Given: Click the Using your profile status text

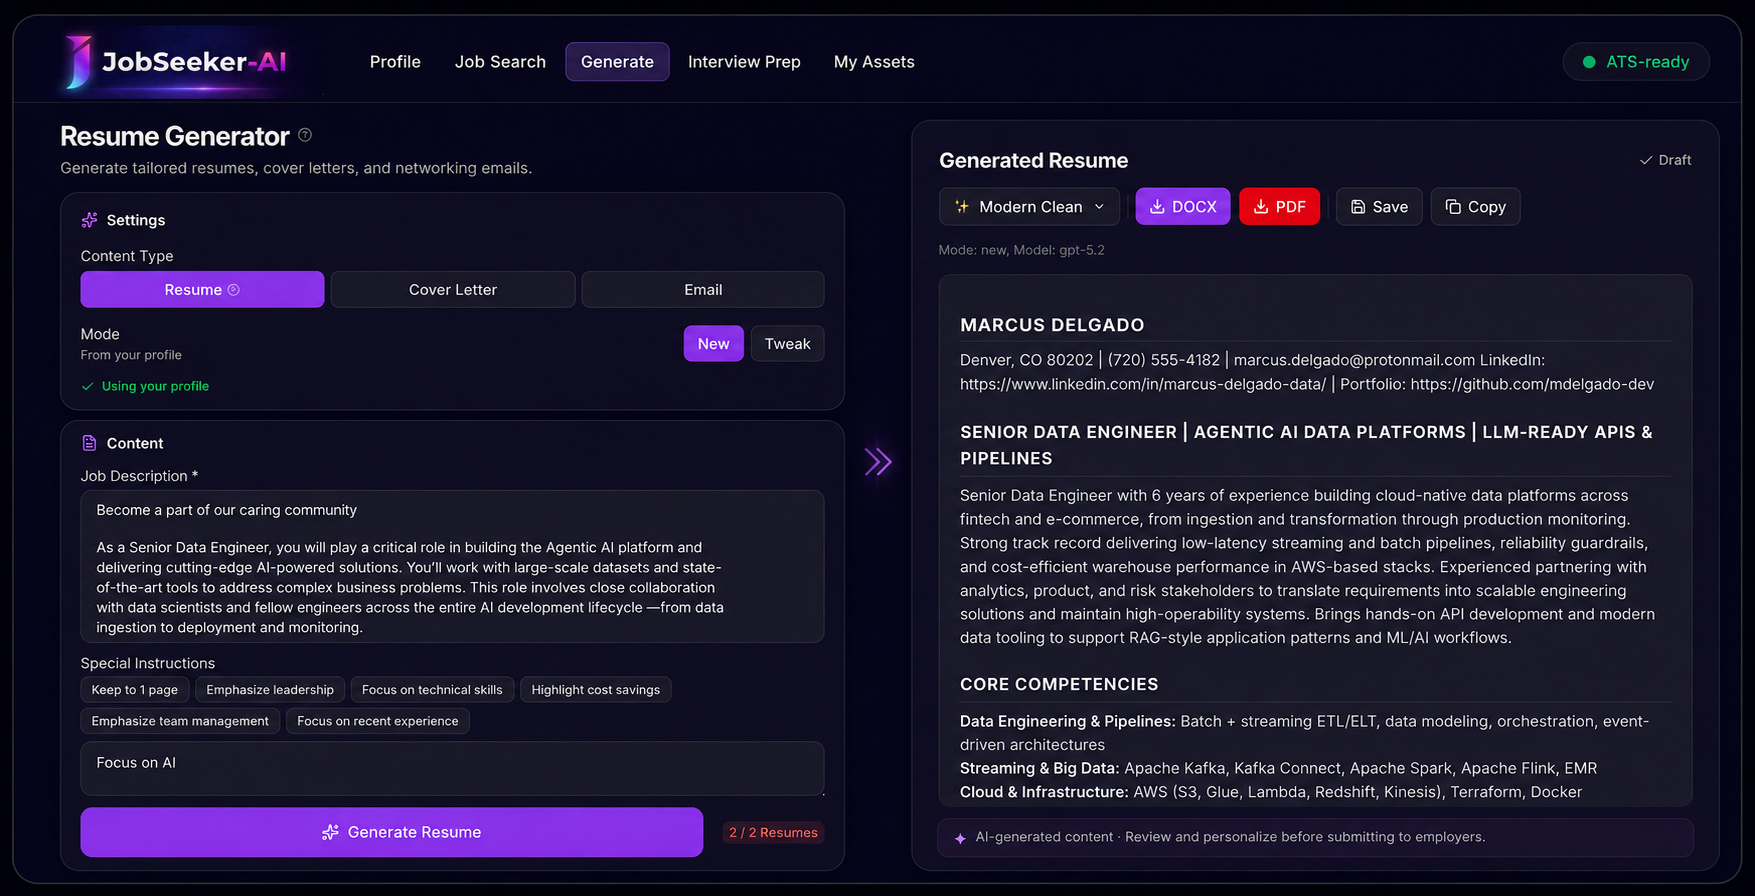Looking at the screenshot, I should (155, 386).
